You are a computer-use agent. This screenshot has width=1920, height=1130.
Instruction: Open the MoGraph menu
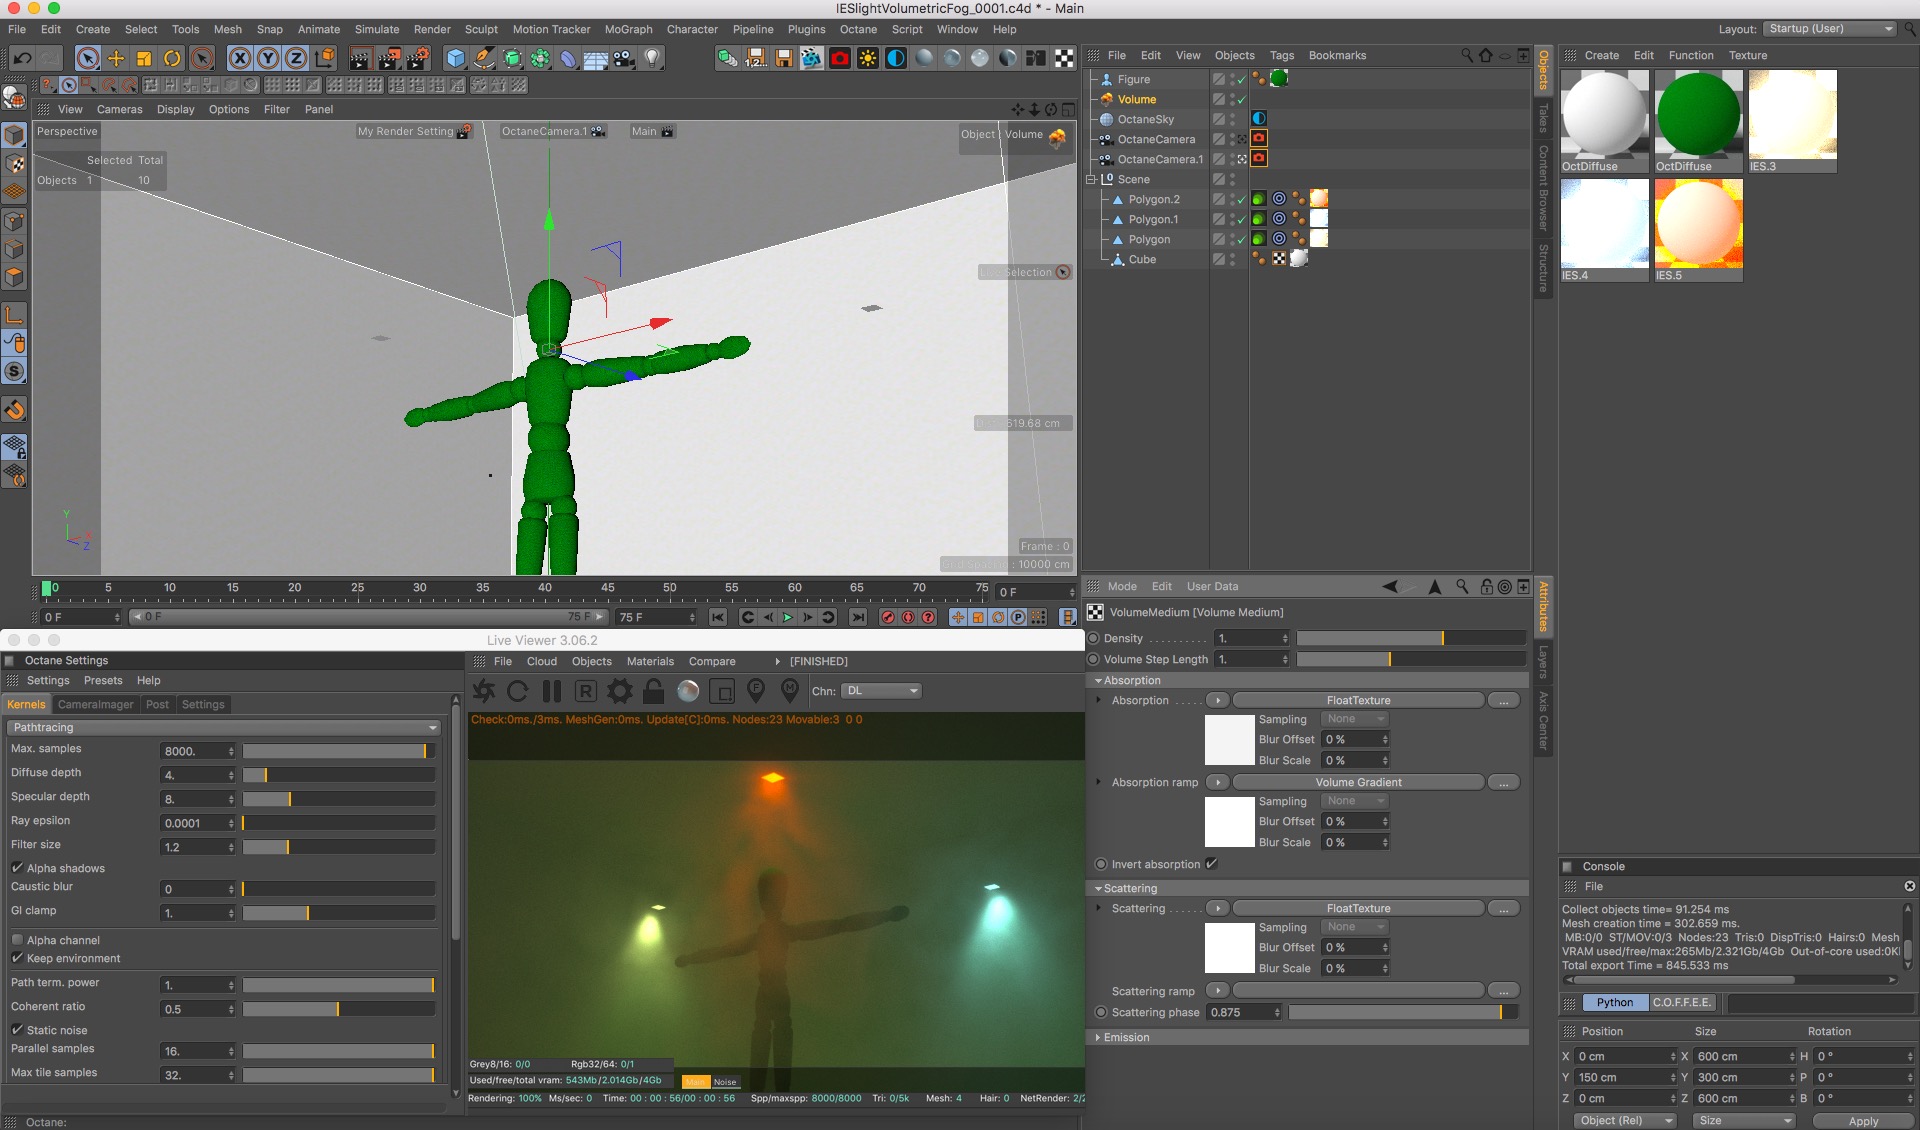628,29
